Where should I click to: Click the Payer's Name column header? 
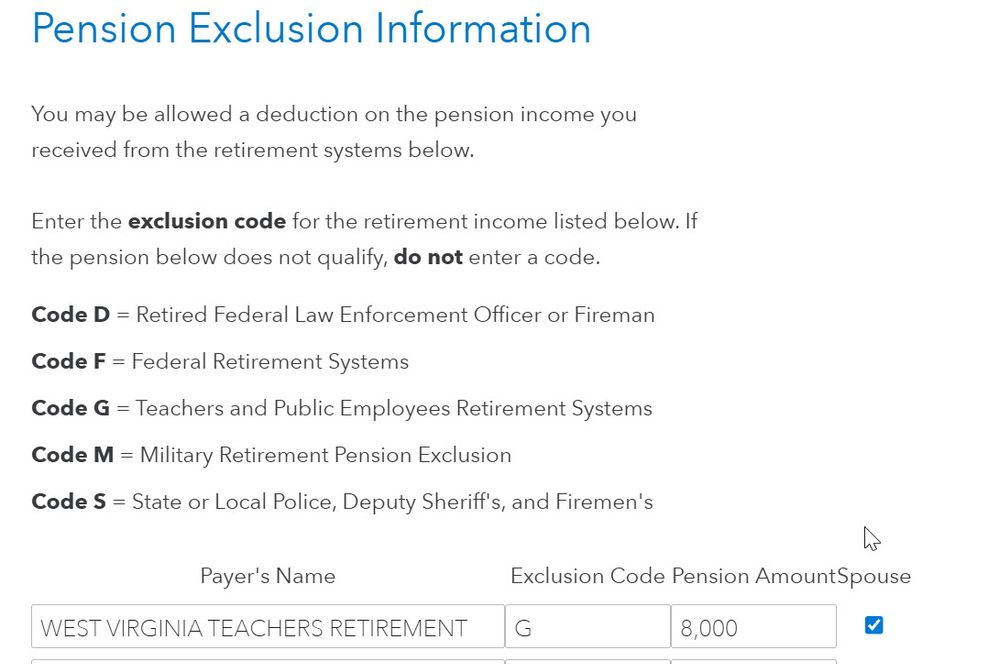(267, 576)
